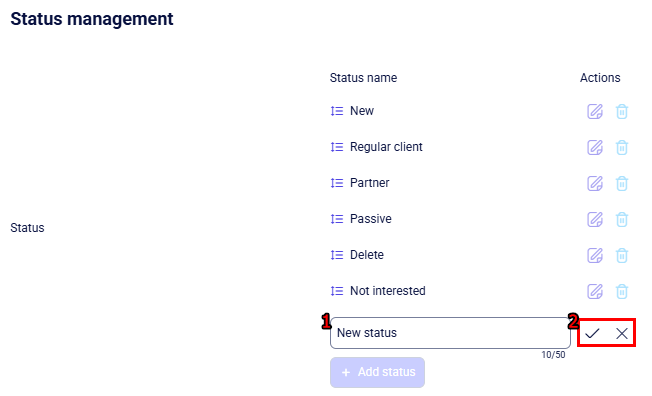Viewport: 652px width, 396px height.
Task: Edit the New status name
Action: 595,111
